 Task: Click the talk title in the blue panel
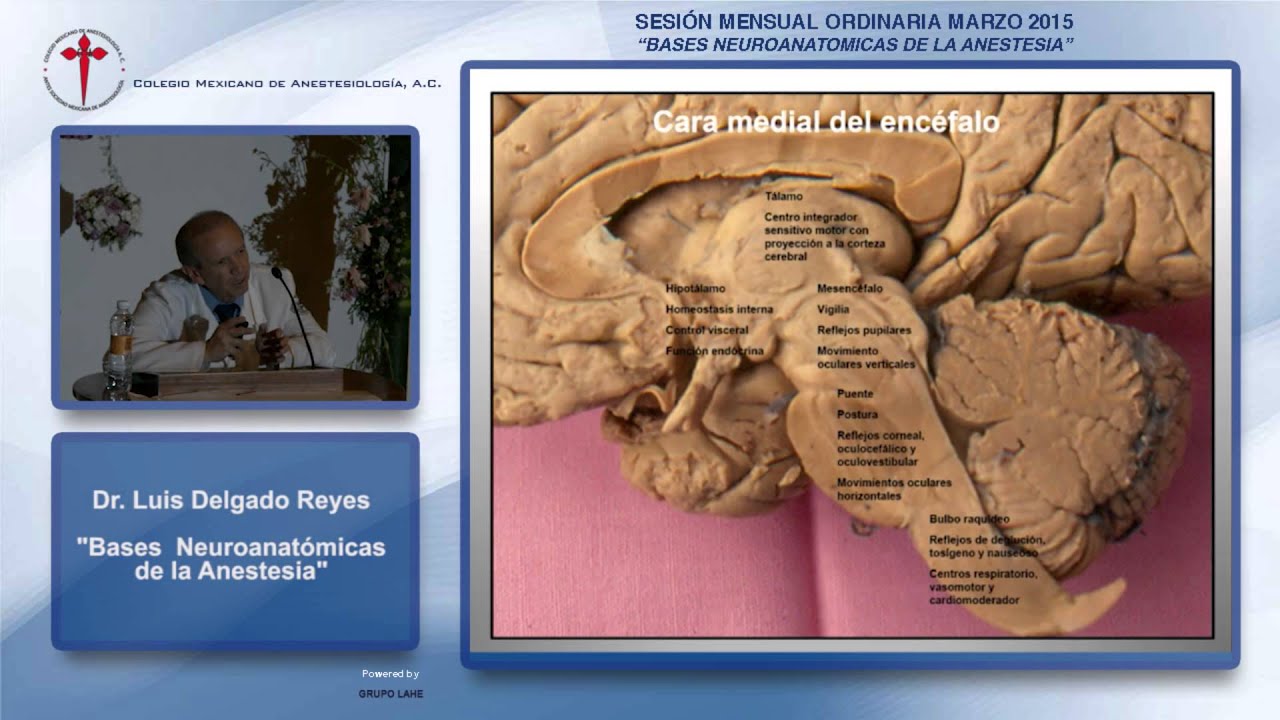coord(231,559)
